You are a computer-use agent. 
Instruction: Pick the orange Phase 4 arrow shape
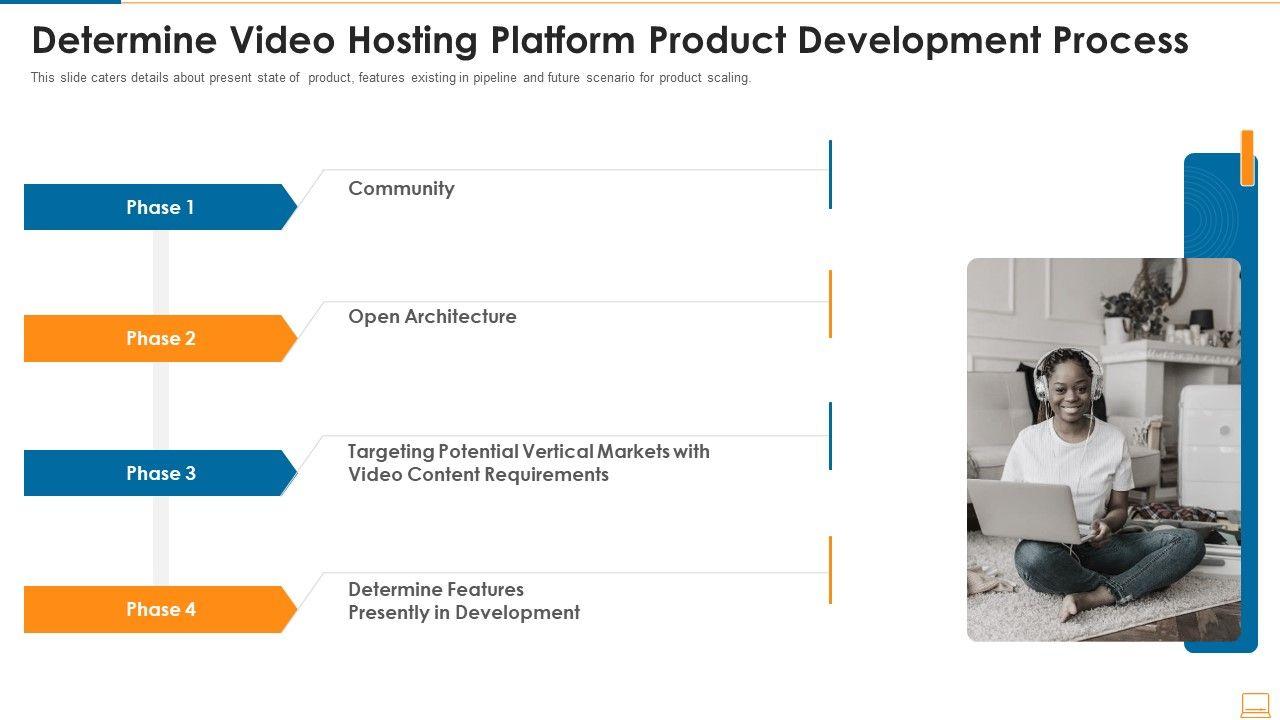160,609
